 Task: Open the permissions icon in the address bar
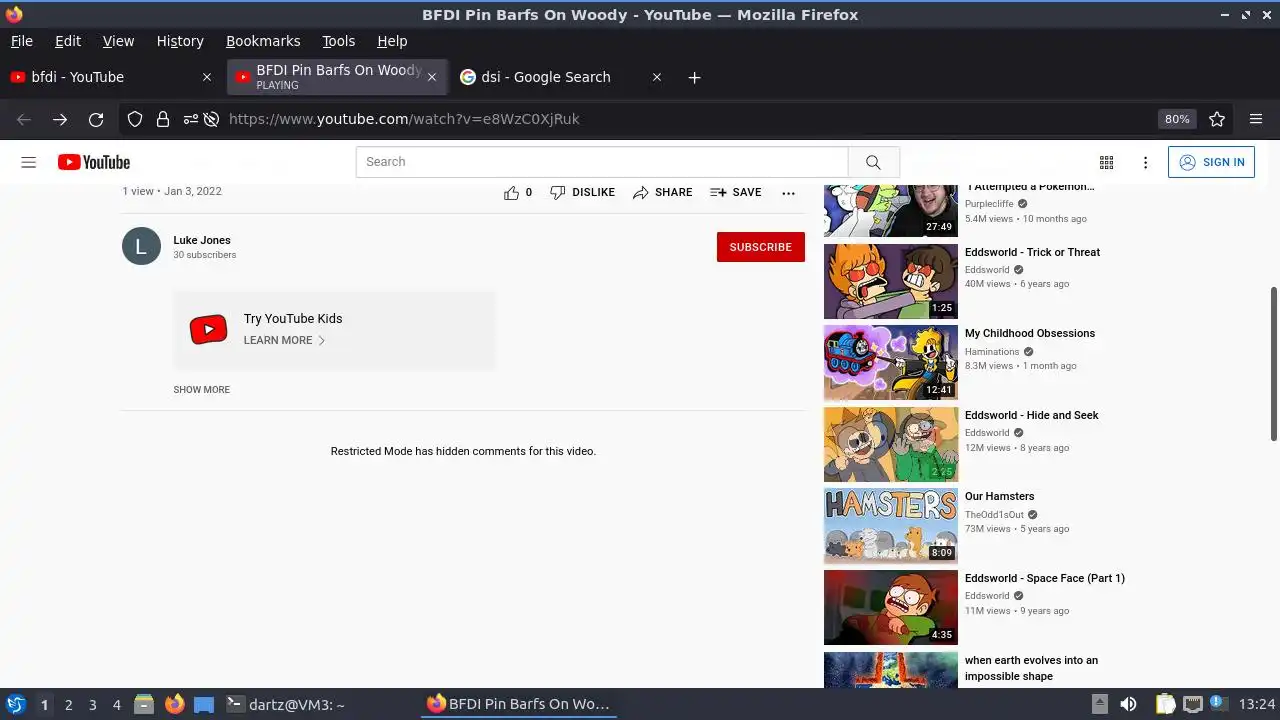pos(190,119)
